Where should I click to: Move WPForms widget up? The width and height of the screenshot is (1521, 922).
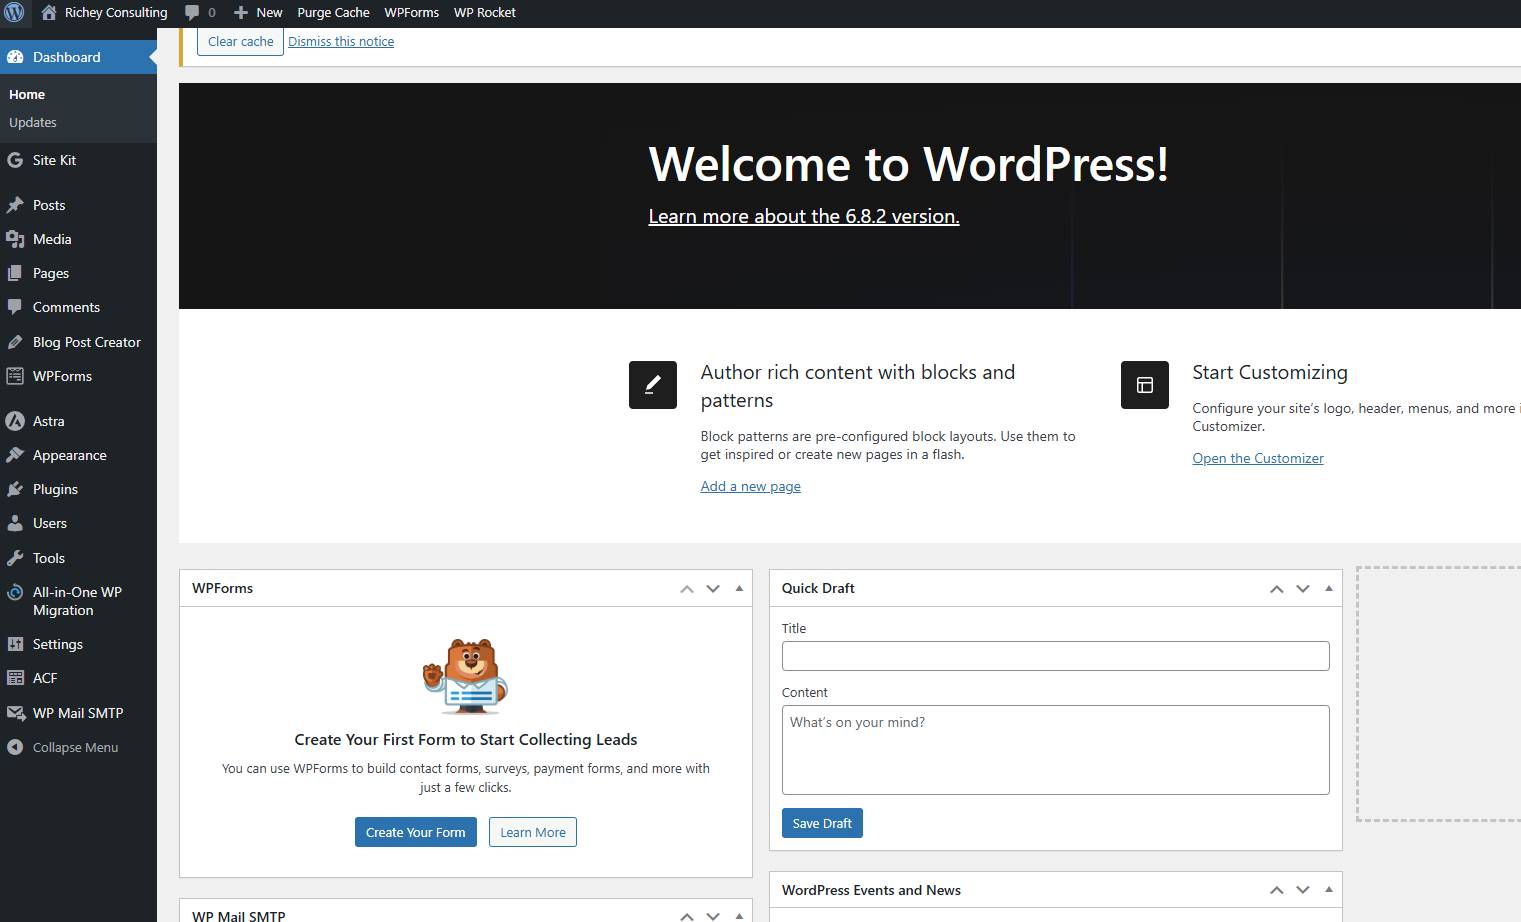point(687,589)
